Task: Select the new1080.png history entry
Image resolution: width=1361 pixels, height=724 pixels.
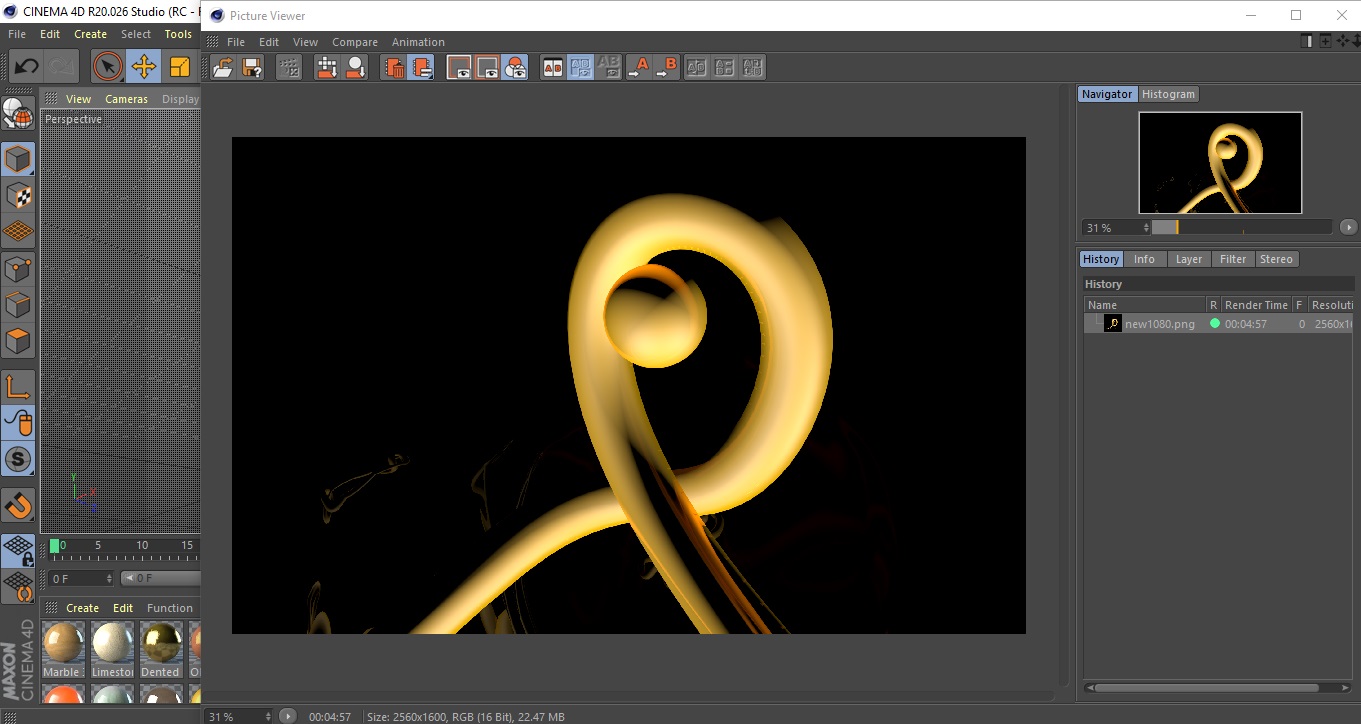Action: [1219, 324]
